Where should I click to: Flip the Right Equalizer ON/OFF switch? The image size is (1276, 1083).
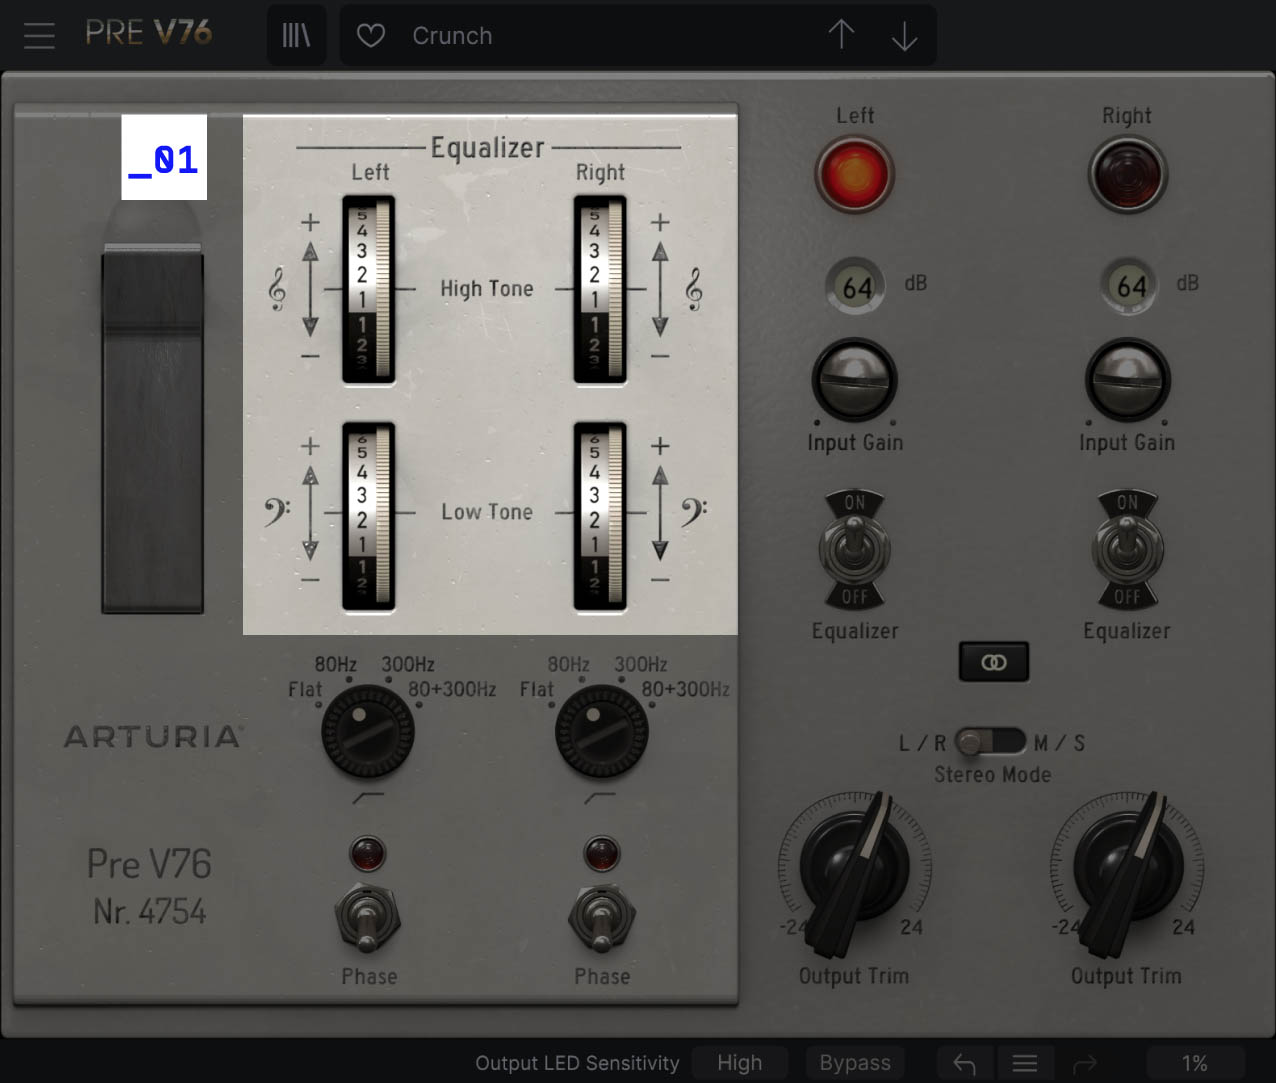(1127, 549)
